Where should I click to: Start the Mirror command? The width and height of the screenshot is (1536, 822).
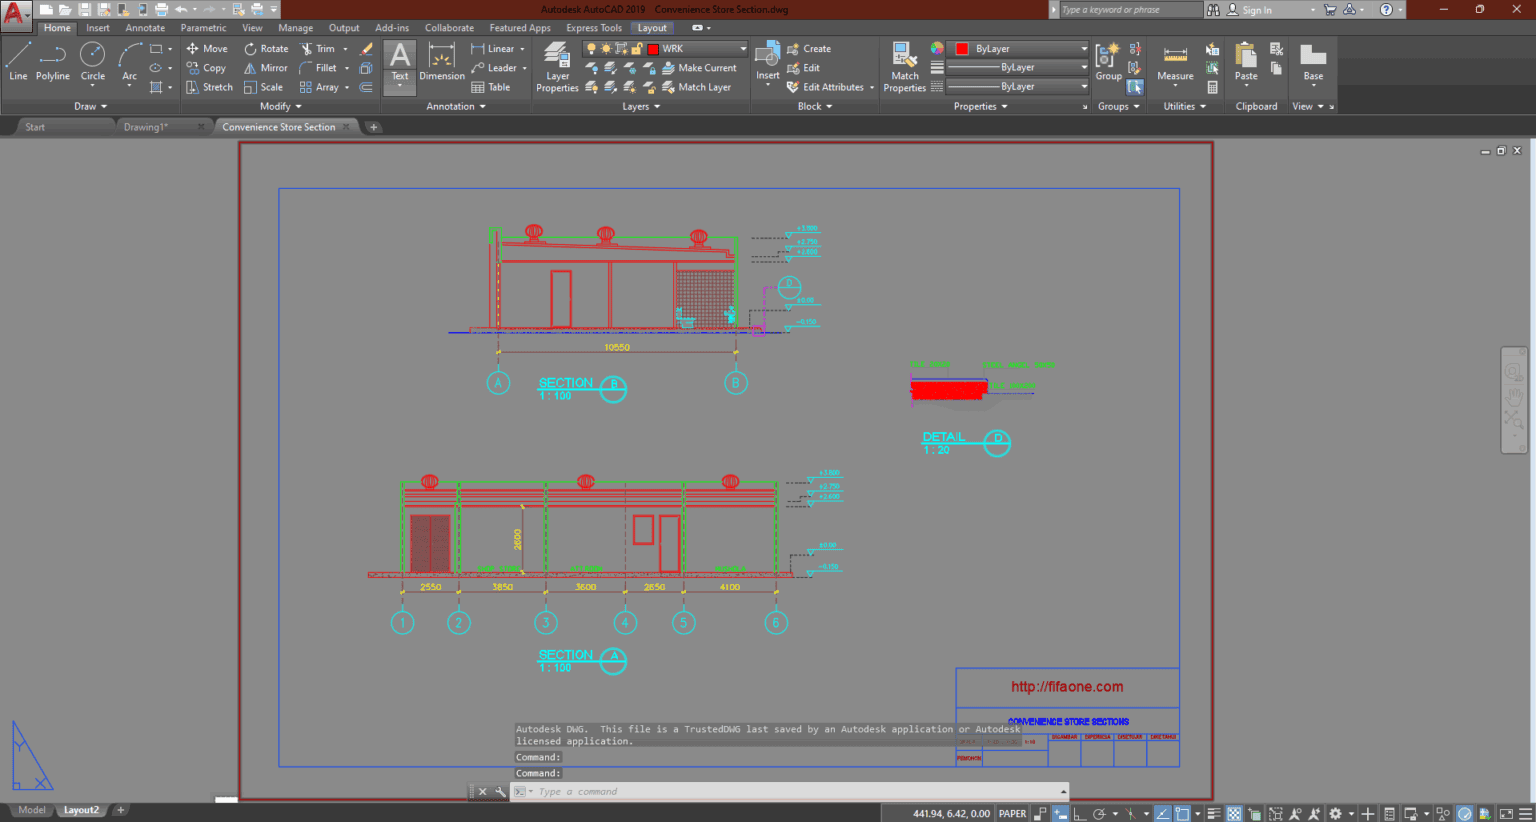click(x=265, y=68)
